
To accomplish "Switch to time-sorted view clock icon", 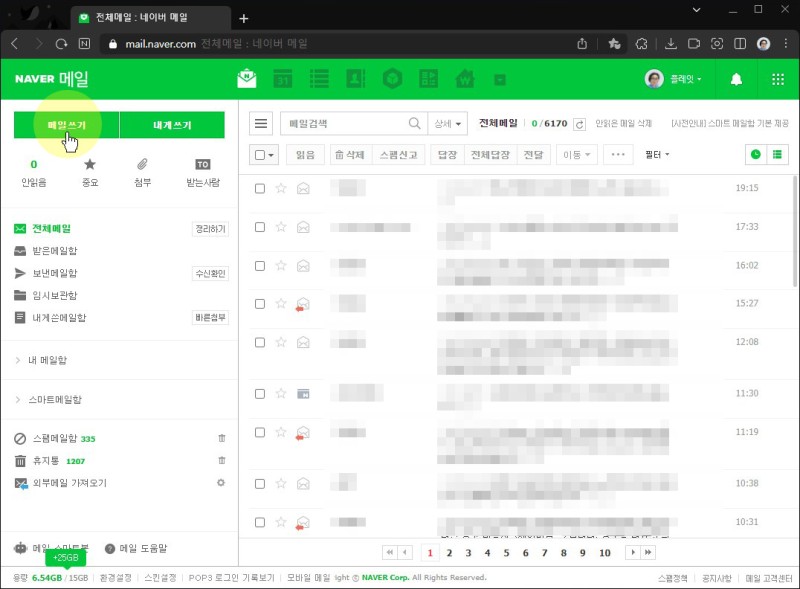I will pos(756,155).
